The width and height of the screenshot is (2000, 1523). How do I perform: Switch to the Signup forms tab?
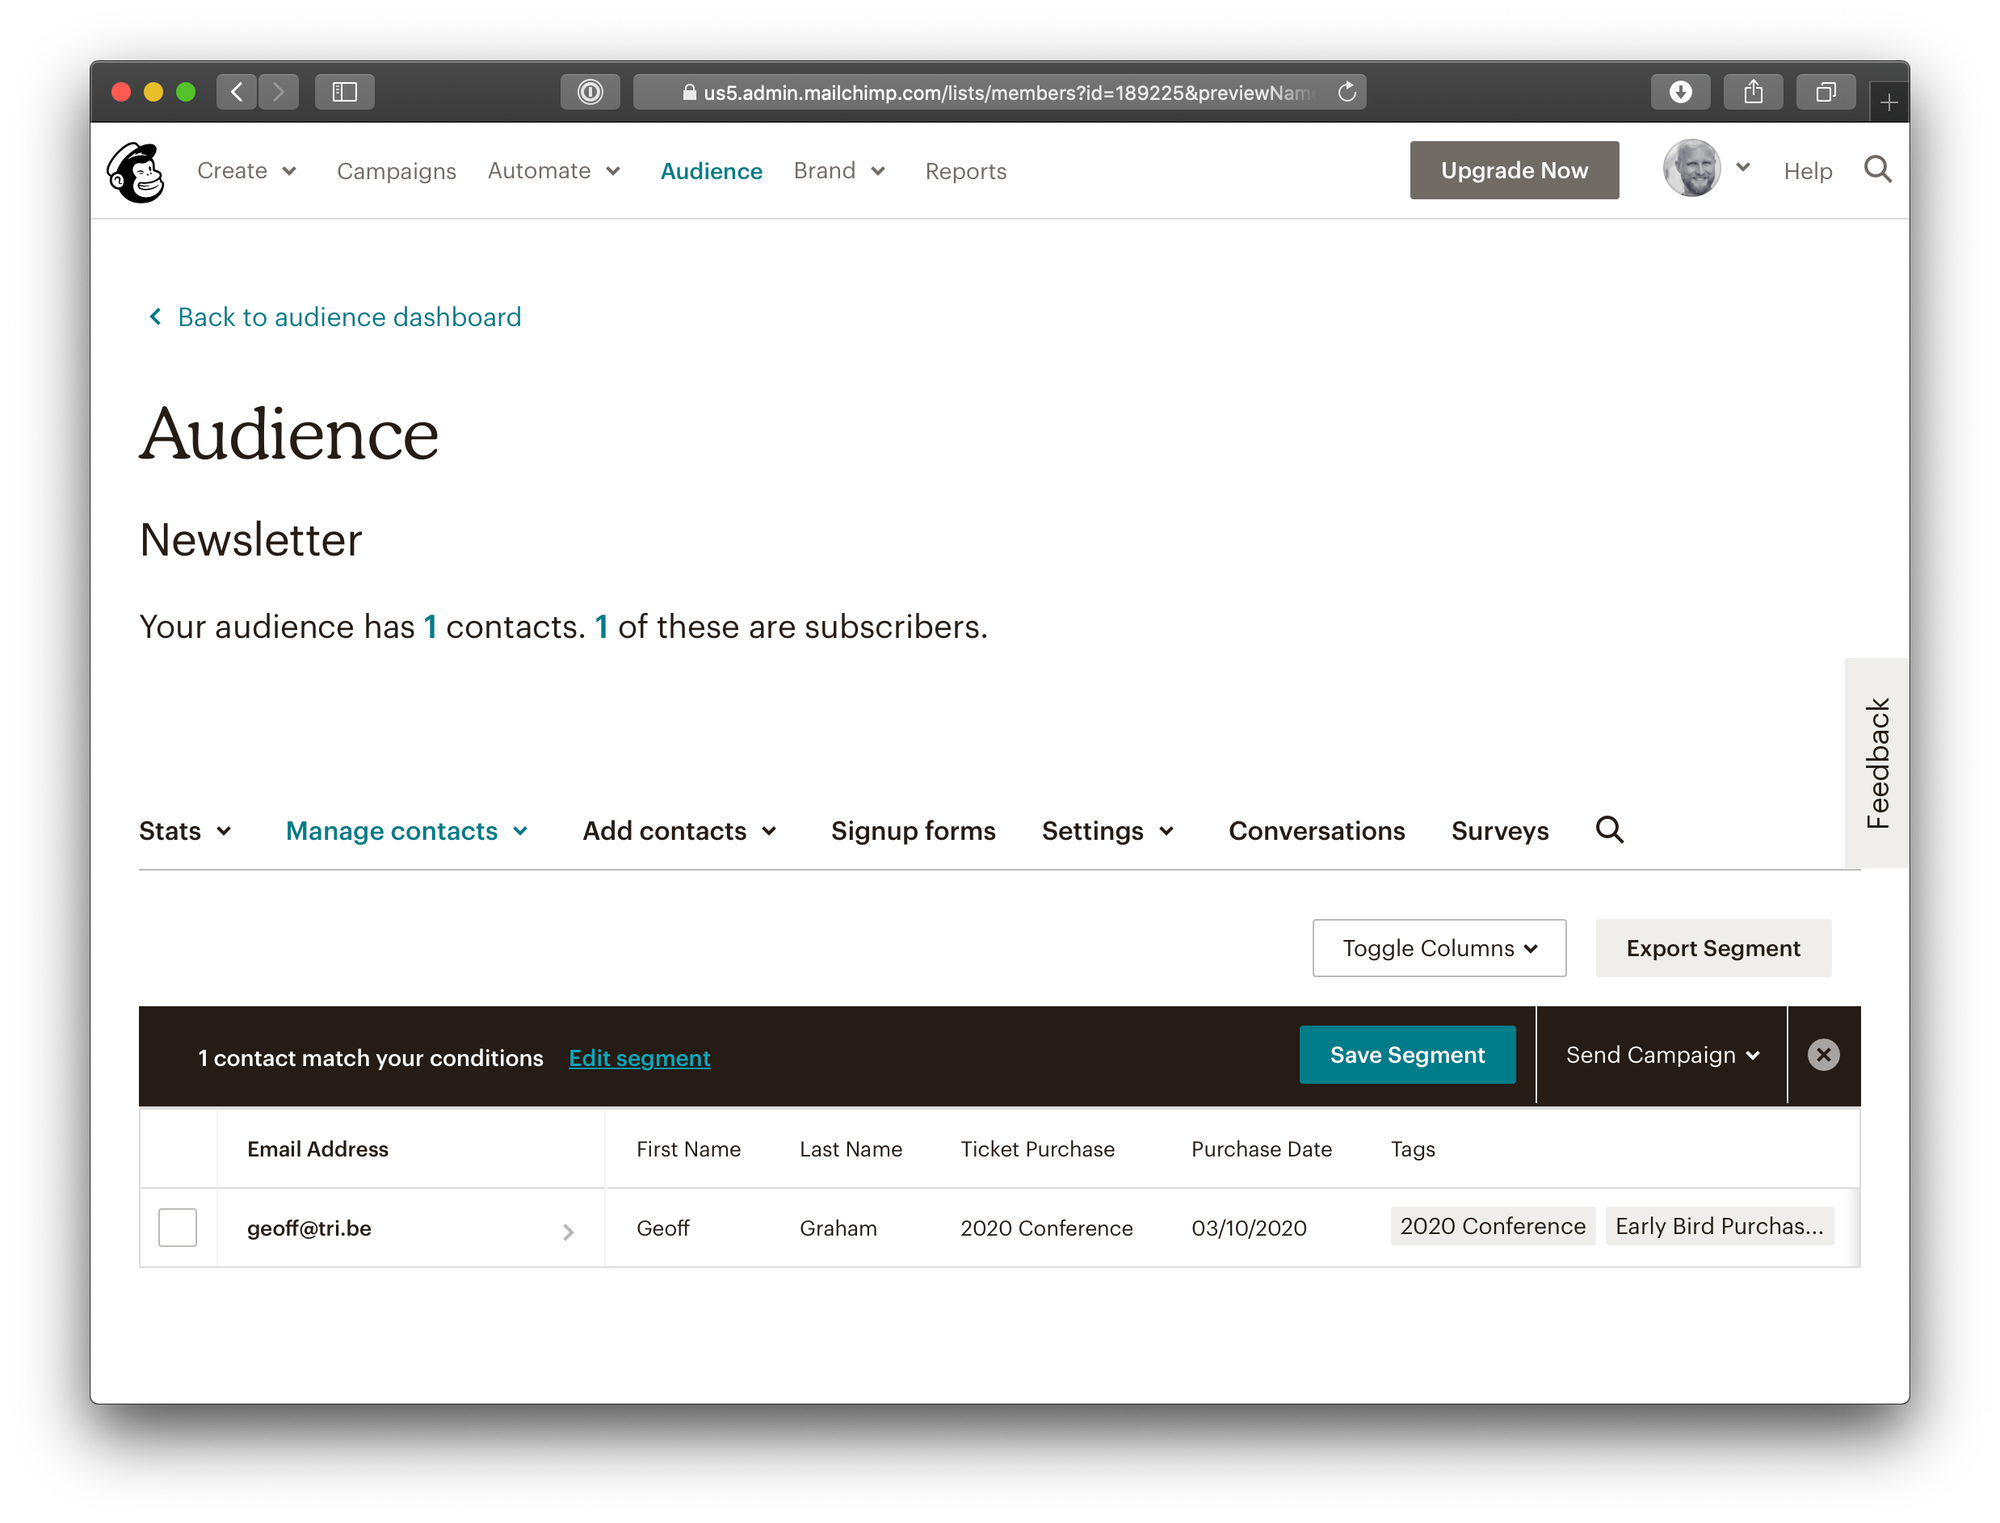coord(913,831)
